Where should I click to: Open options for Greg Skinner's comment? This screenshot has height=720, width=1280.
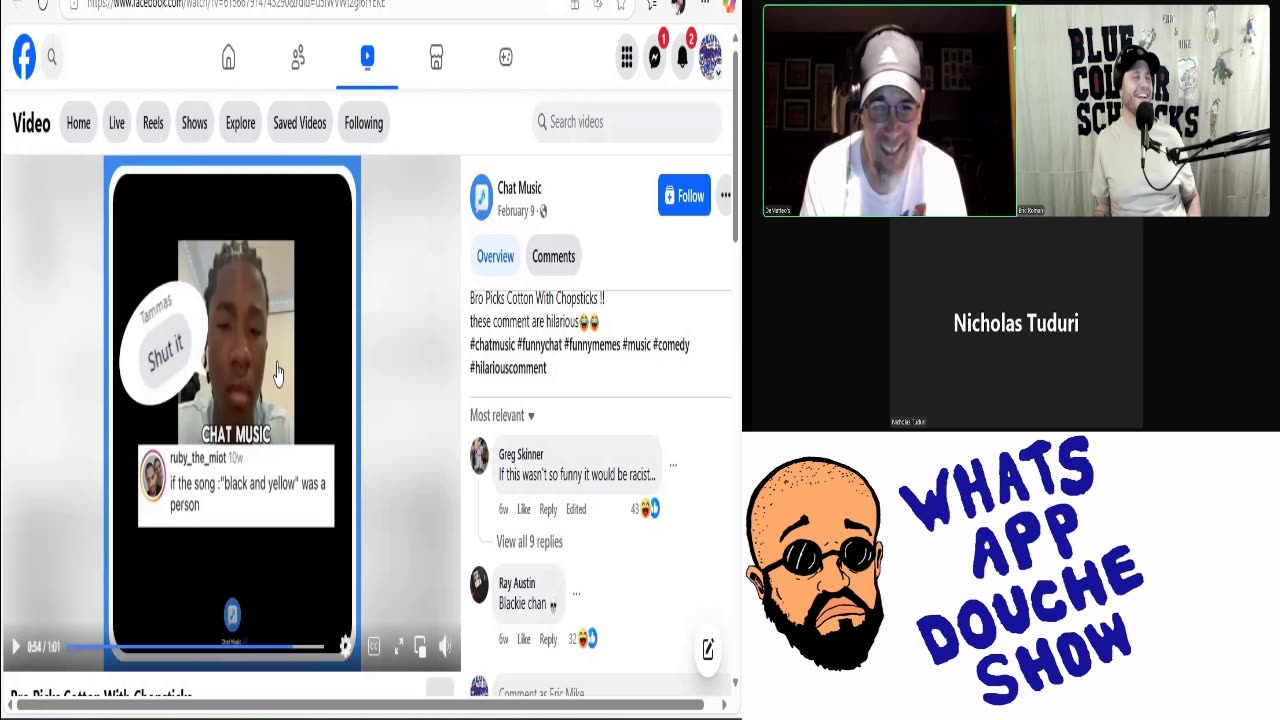point(673,465)
